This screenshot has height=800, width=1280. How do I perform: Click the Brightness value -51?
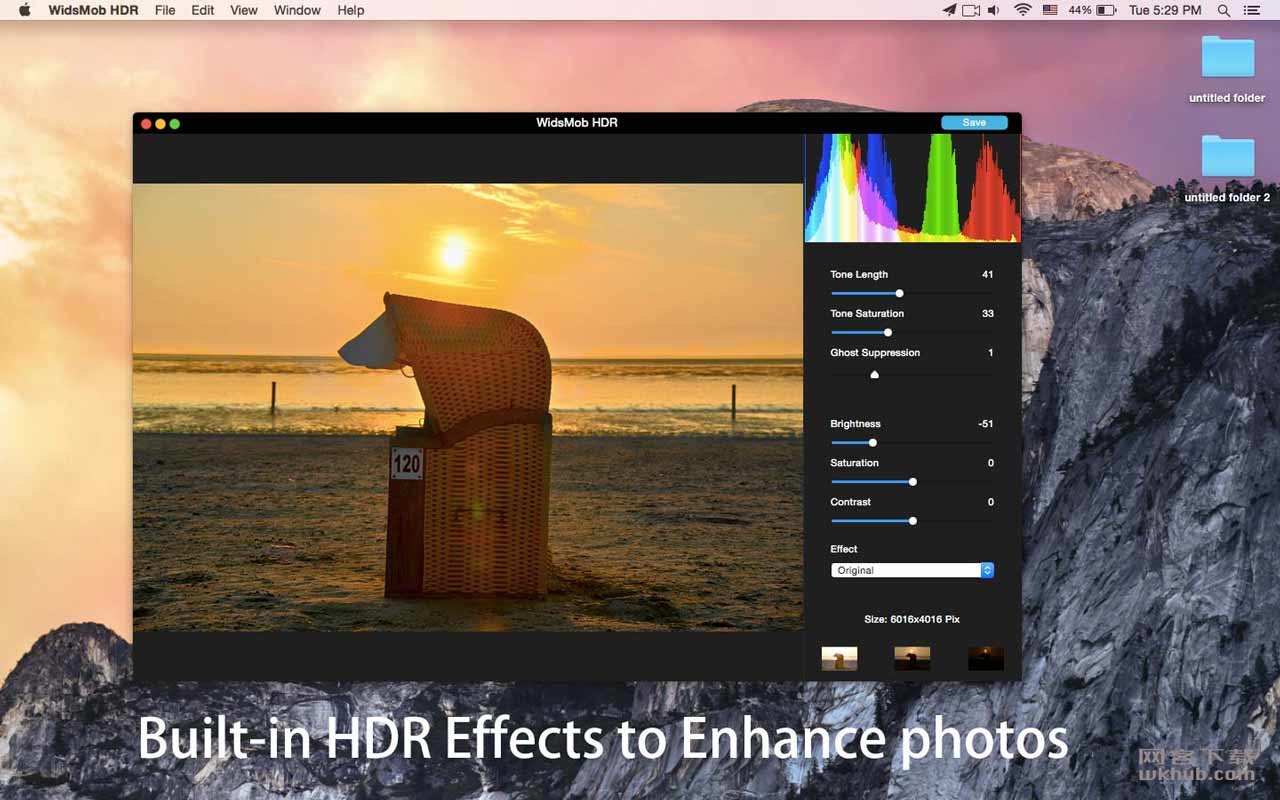point(985,424)
